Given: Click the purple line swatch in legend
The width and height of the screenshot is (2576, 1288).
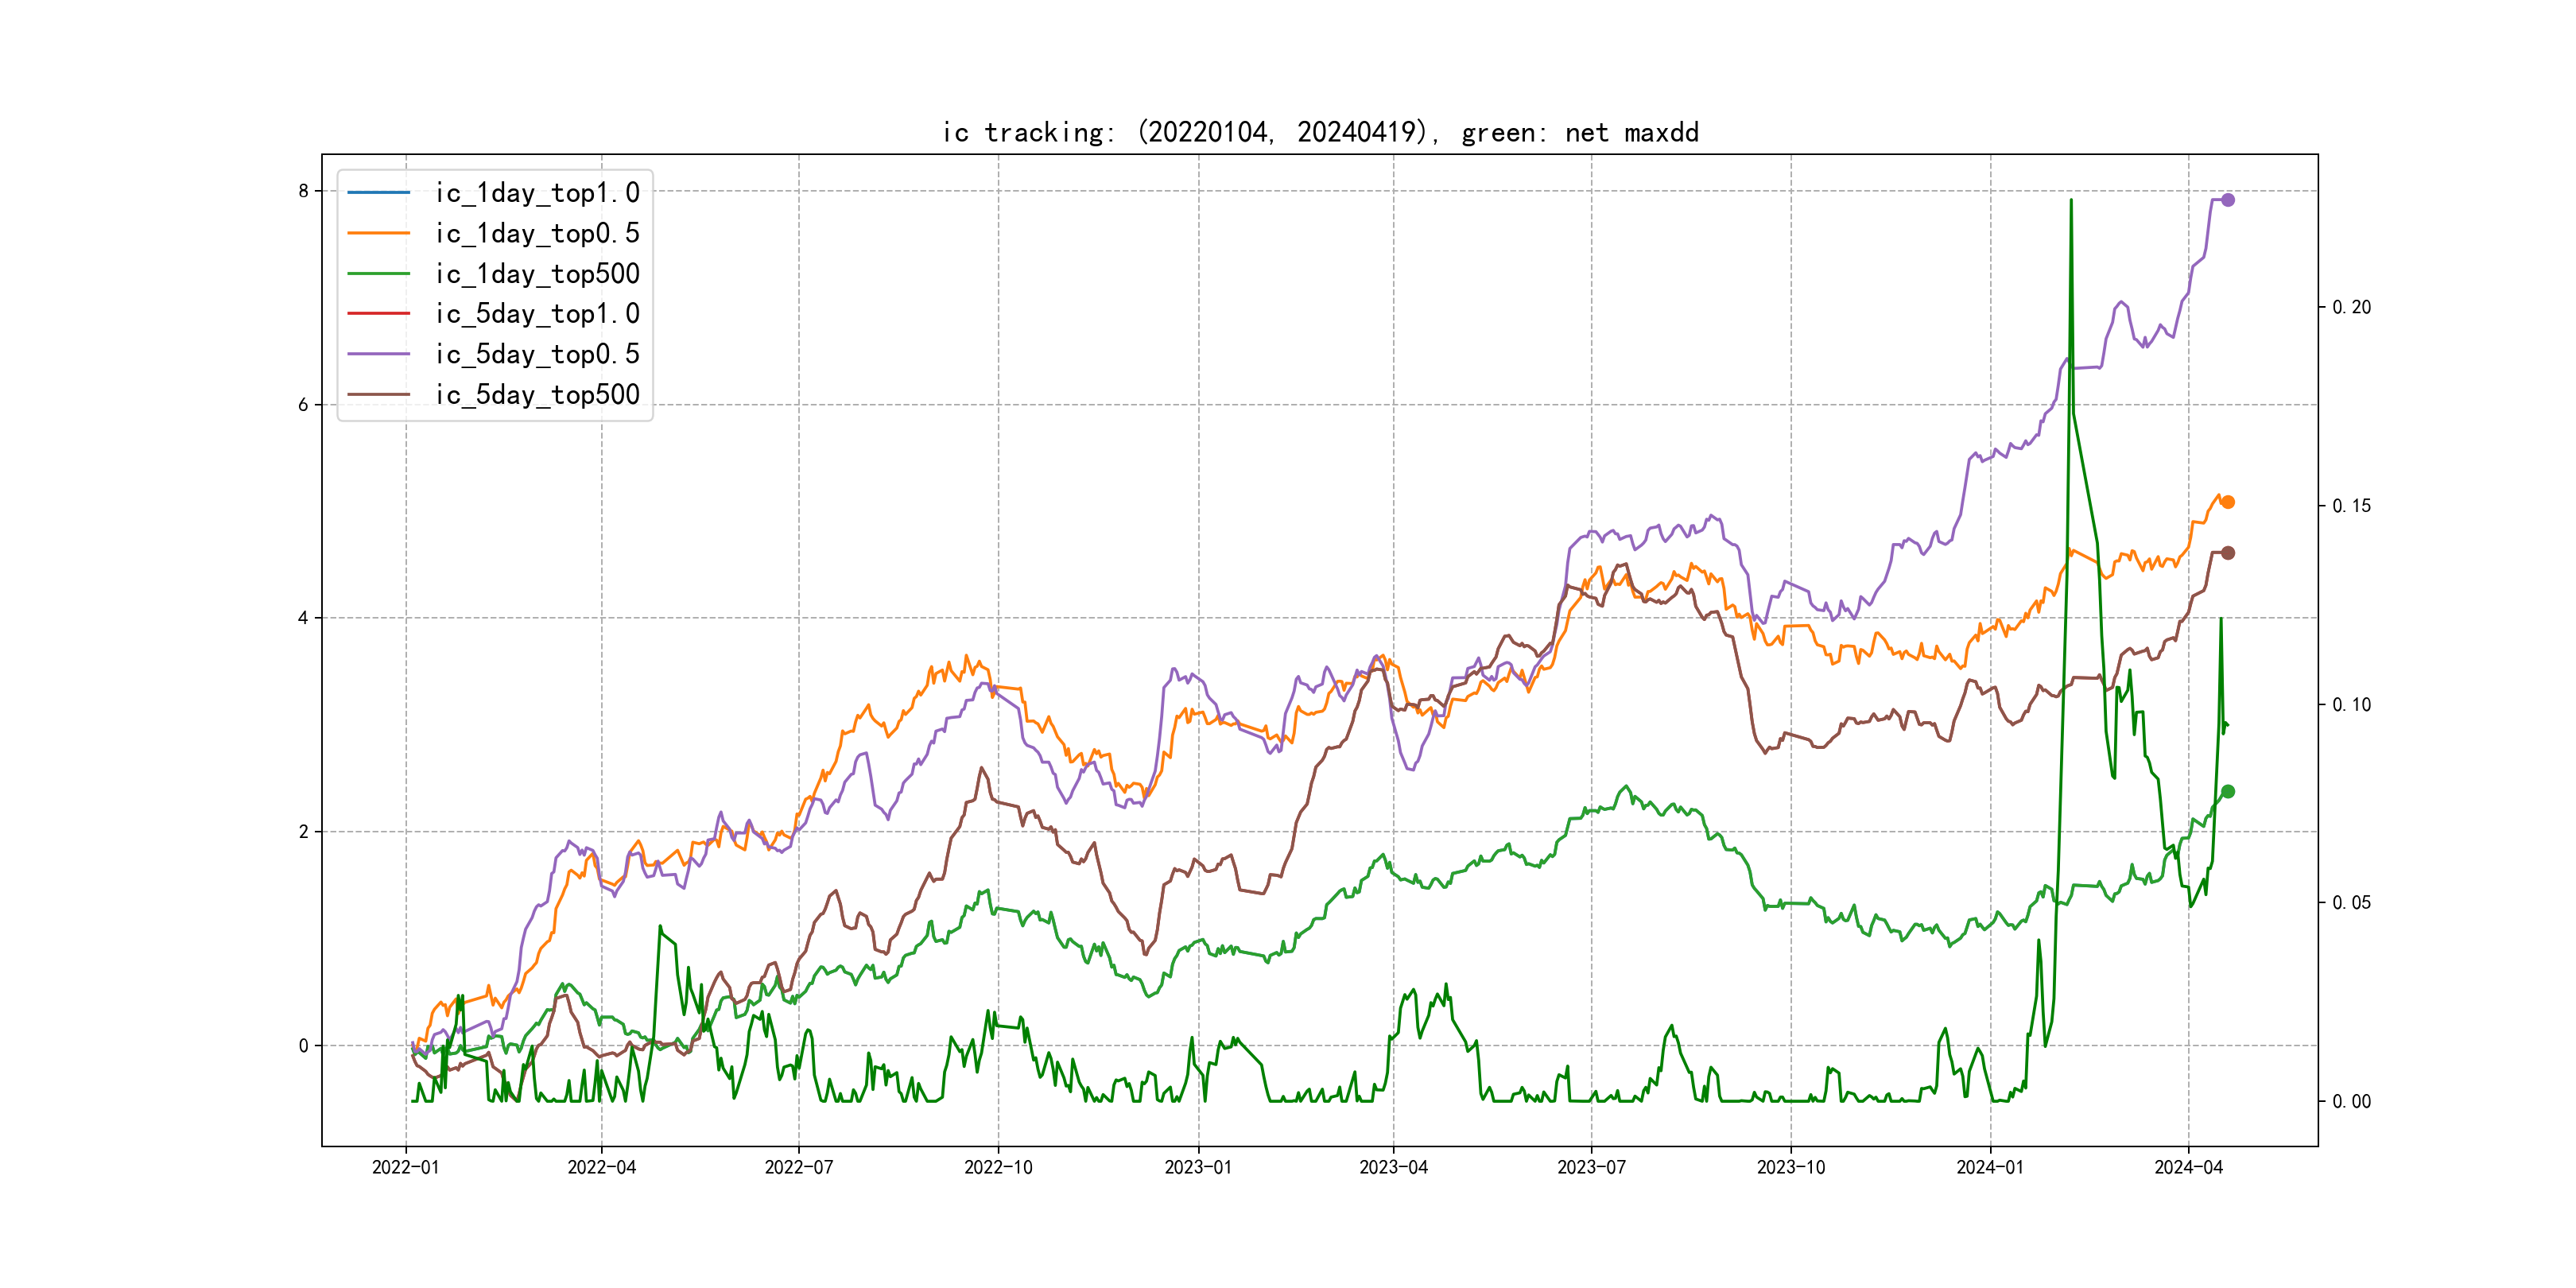Looking at the screenshot, I should click(378, 354).
